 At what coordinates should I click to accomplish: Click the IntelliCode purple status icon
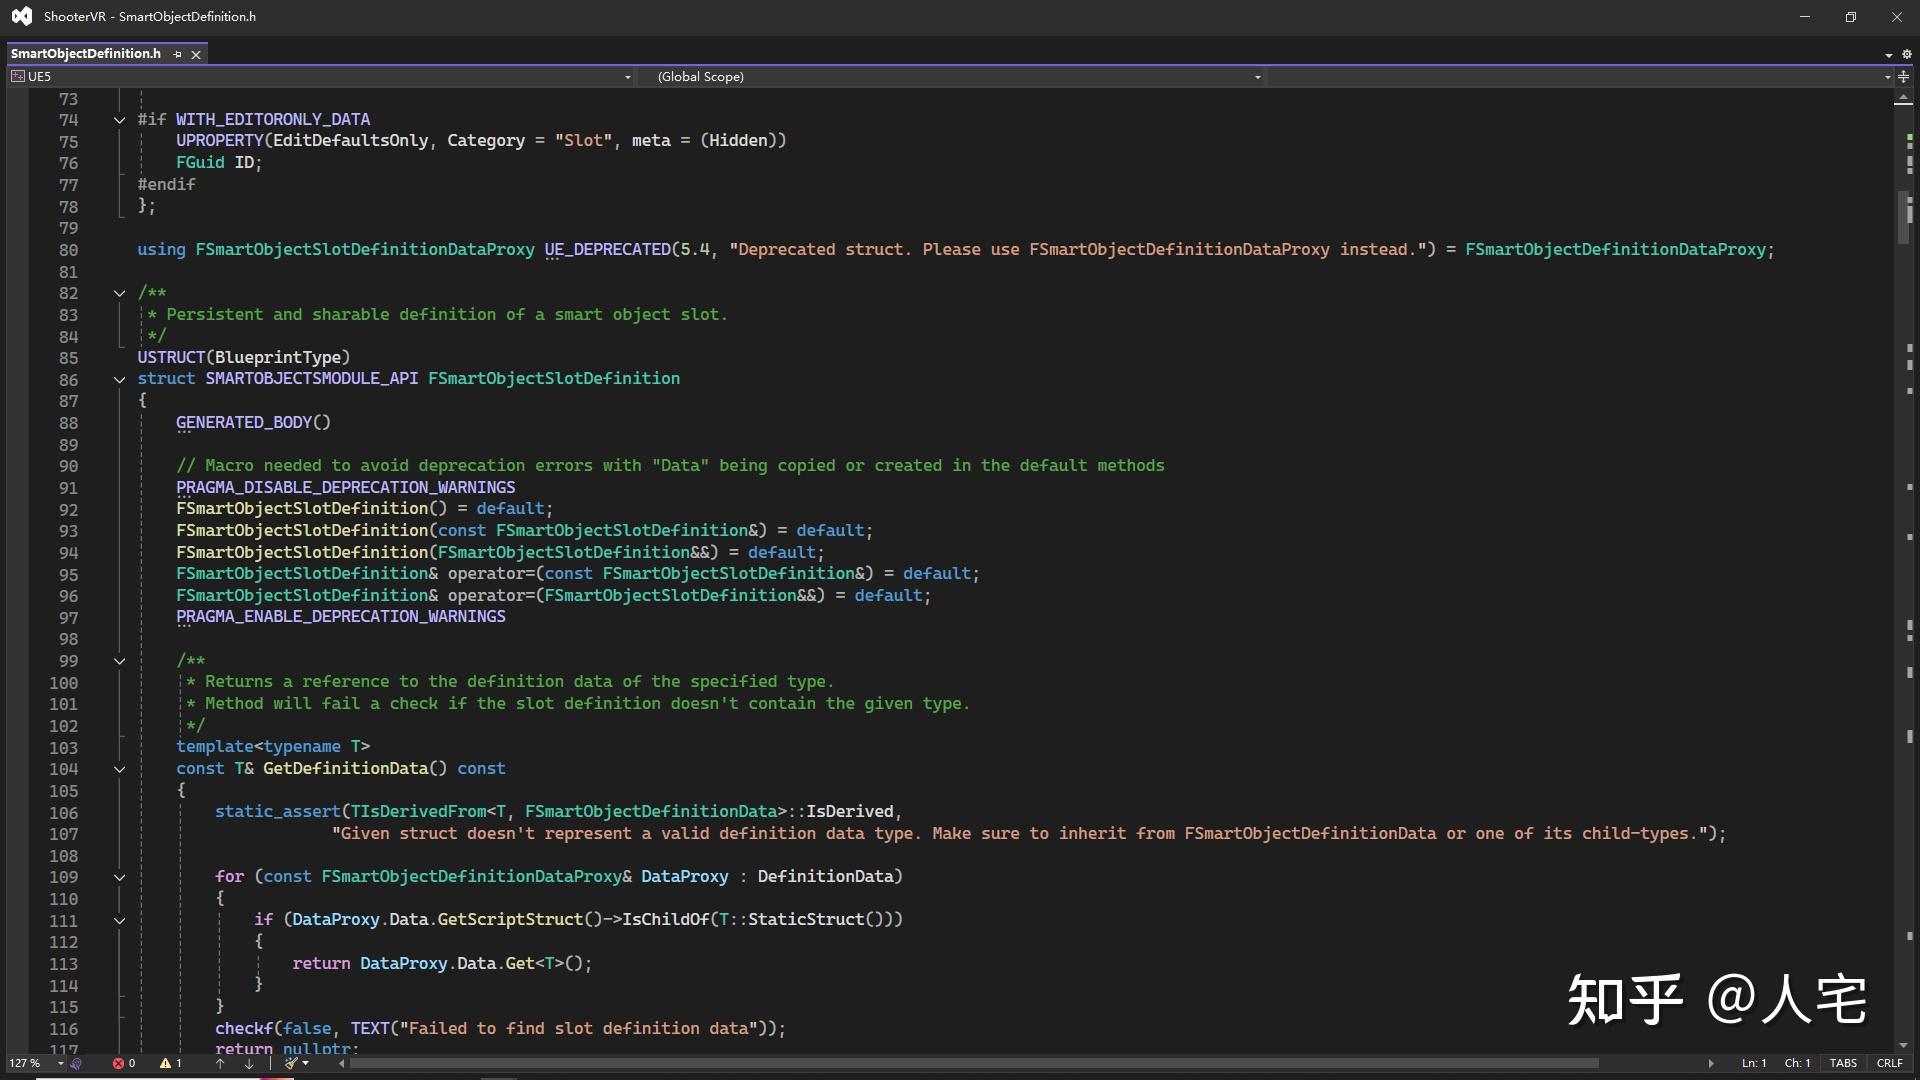[x=76, y=1063]
